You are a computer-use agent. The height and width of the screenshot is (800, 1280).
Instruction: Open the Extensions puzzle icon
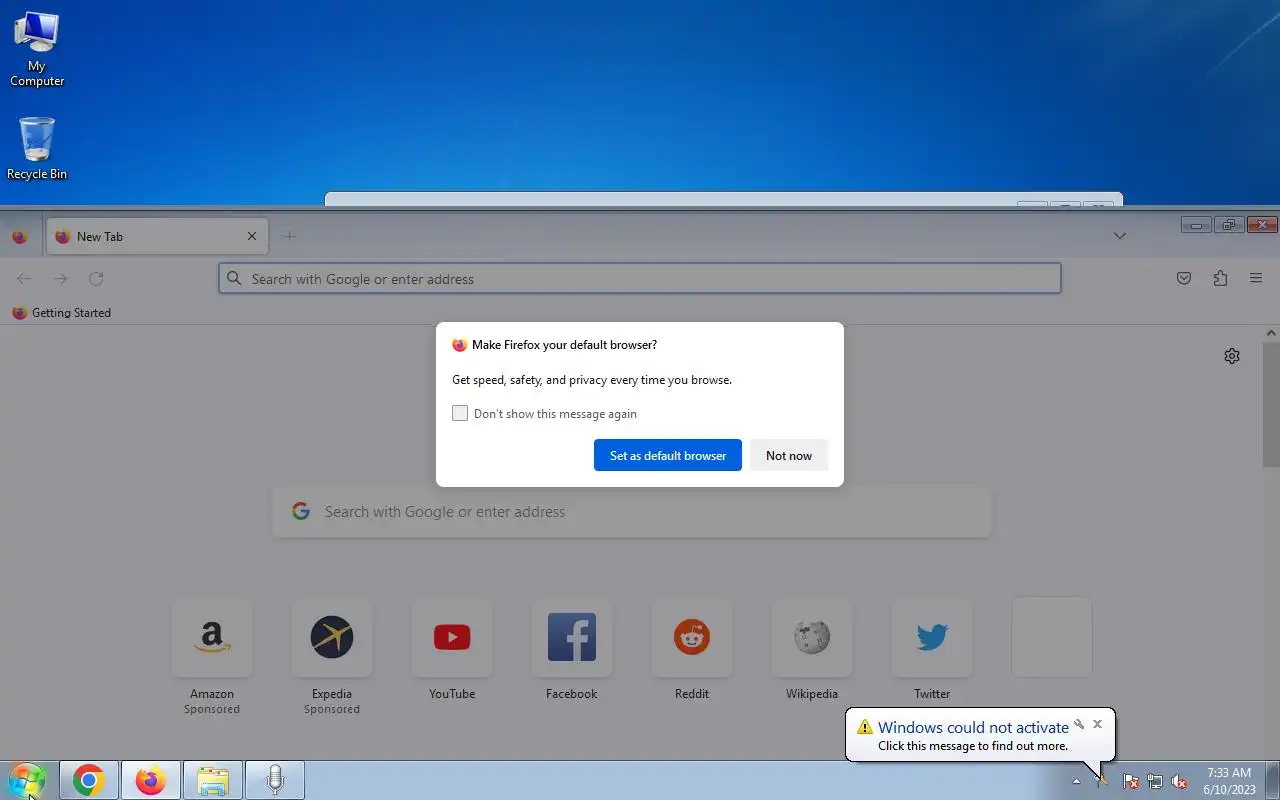[1220, 279]
